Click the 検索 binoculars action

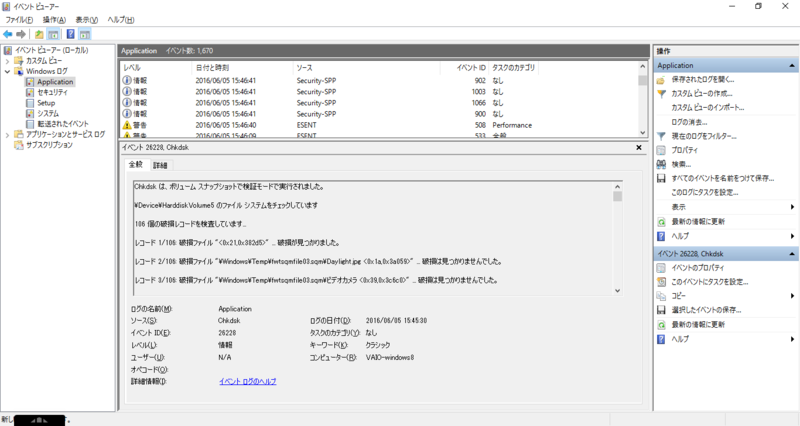(x=681, y=165)
